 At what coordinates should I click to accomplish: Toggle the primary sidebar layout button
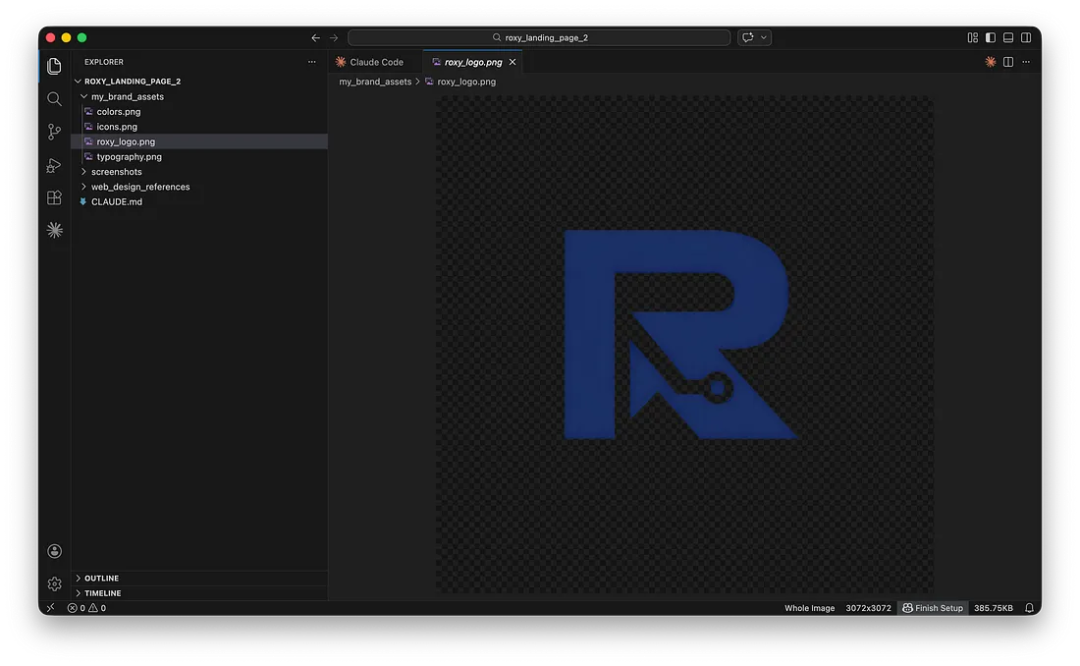pyautogui.click(x=990, y=38)
